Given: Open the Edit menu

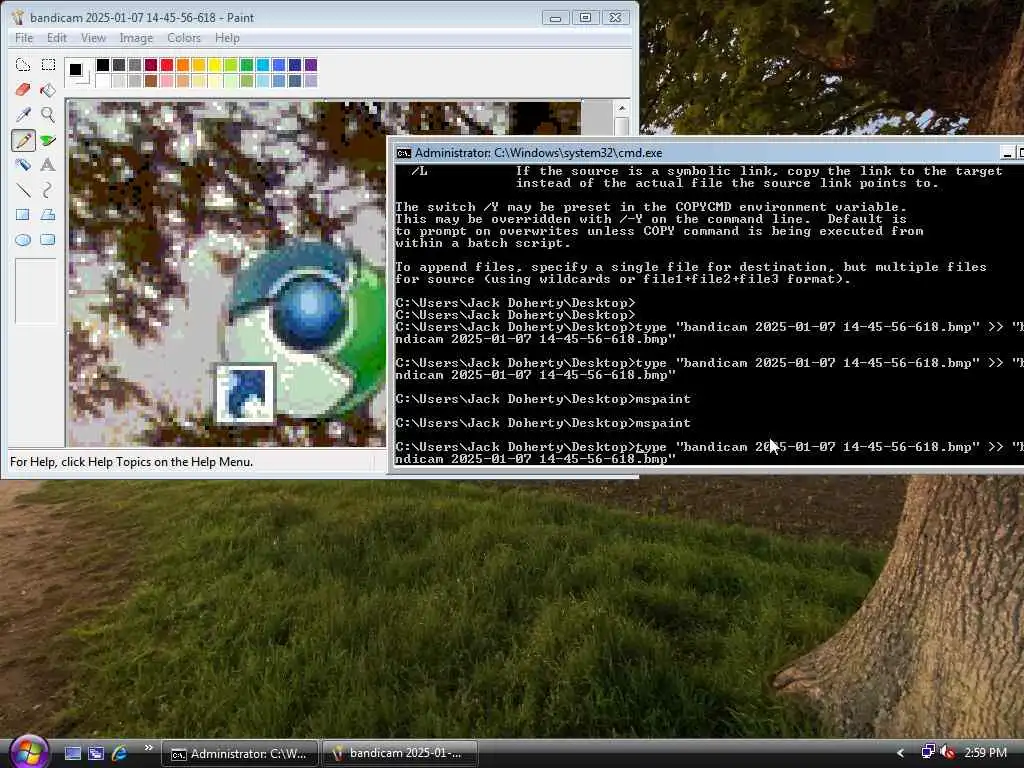Looking at the screenshot, I should [57, 38].
